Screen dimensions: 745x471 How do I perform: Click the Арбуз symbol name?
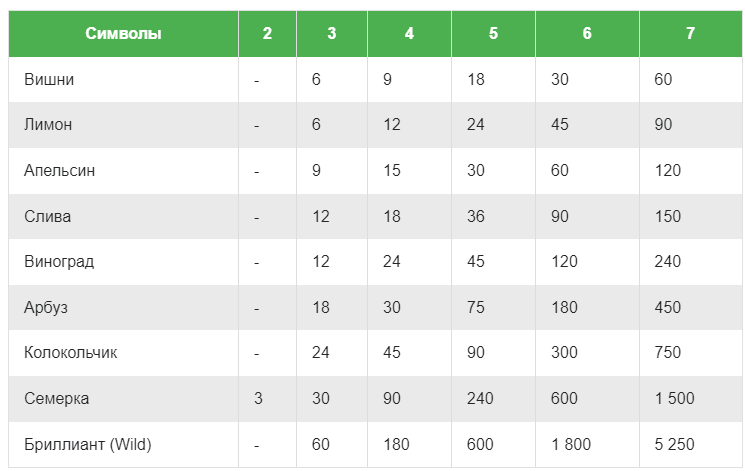point(46,307)
